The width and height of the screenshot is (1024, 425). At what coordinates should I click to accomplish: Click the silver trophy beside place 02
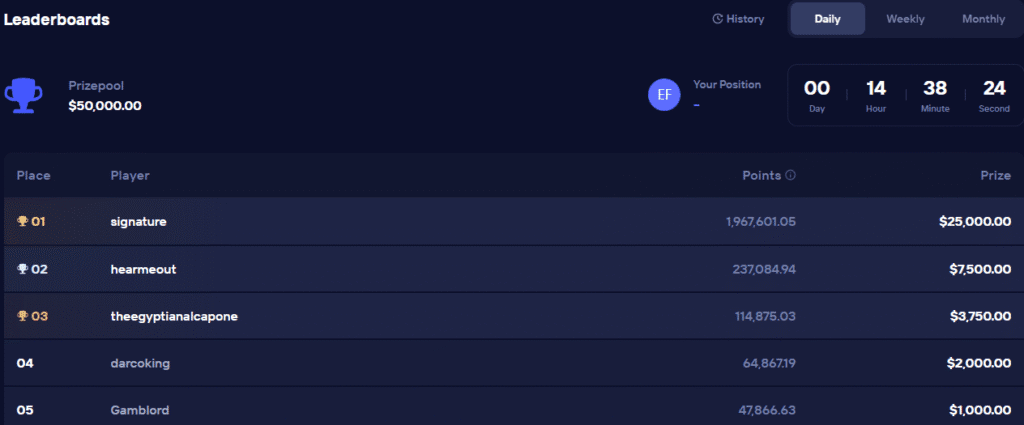(23, 269)
